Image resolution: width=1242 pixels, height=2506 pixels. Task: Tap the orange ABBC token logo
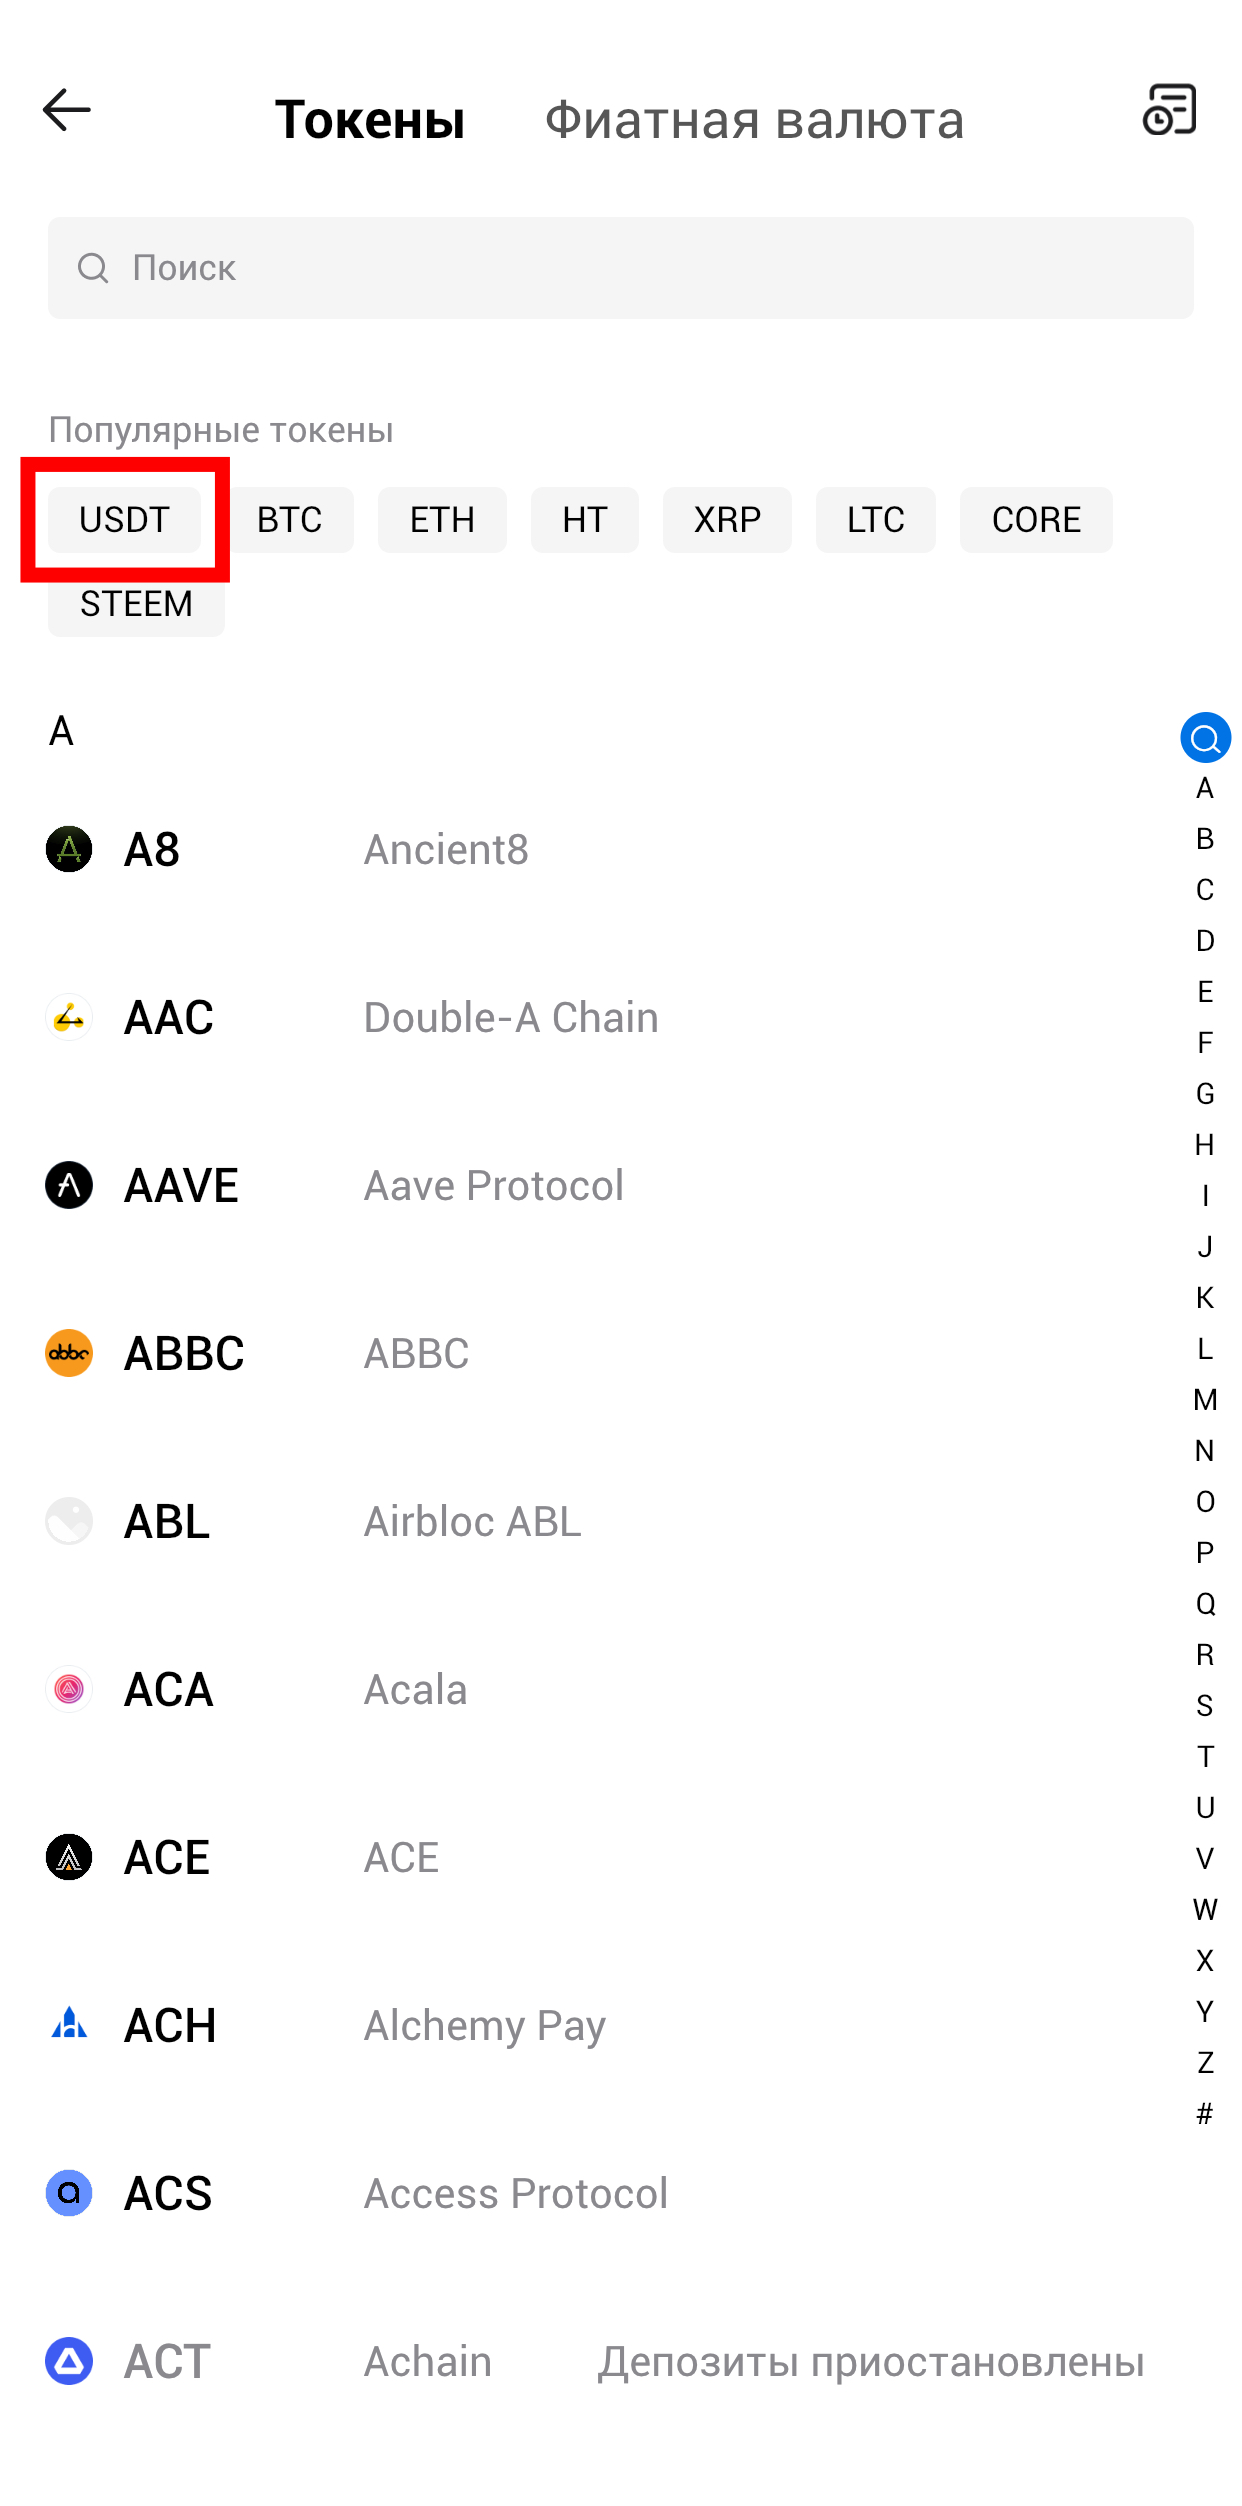pyautogui.click(x=69, y=1353)
